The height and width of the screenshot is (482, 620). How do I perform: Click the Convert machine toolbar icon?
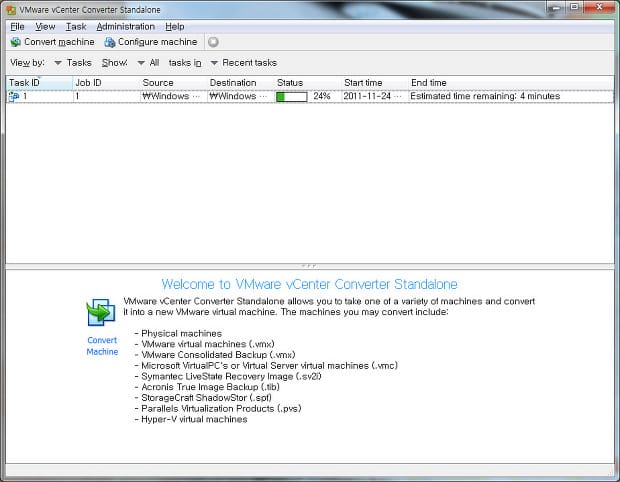coord(15,42)
